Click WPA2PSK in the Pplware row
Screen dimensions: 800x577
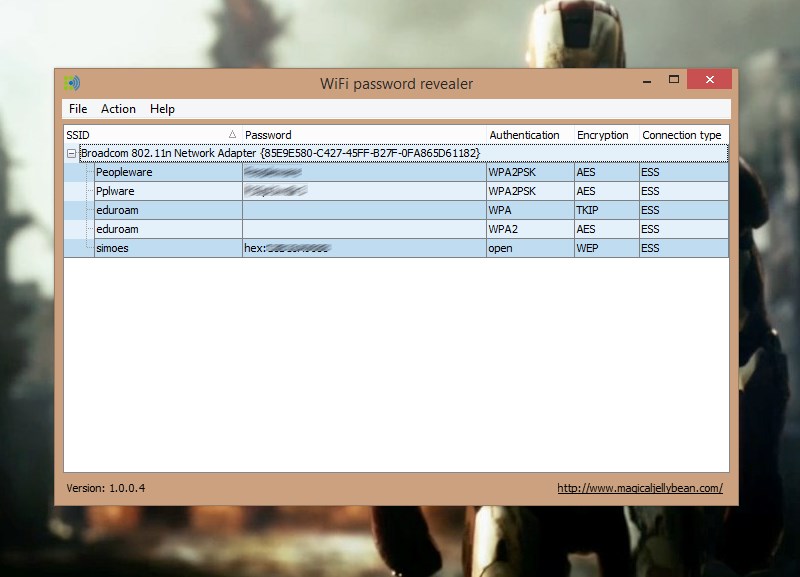tap(512, 191)
